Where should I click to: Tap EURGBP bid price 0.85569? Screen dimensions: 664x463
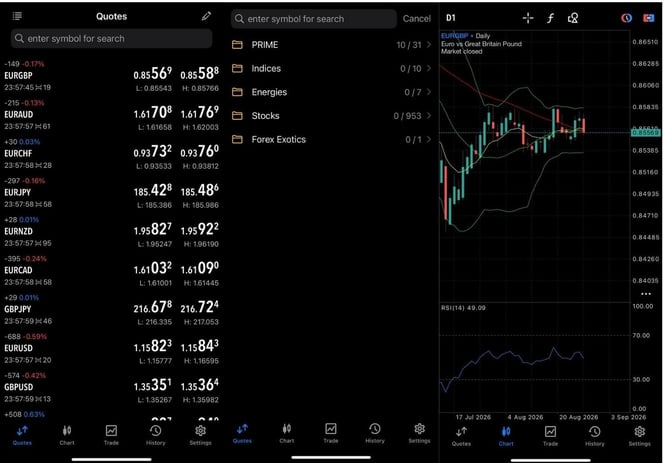click(152, 74)
